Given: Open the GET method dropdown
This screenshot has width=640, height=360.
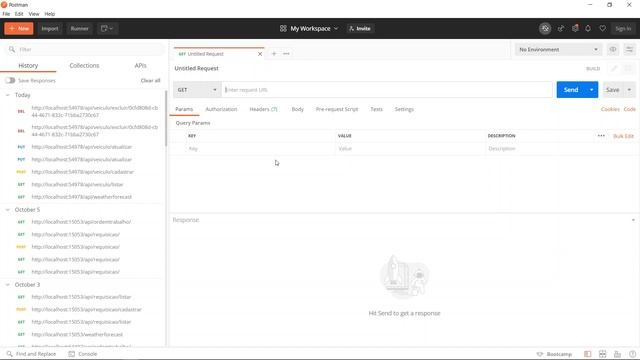Looking at the screenshot, I should click(198, 90).
